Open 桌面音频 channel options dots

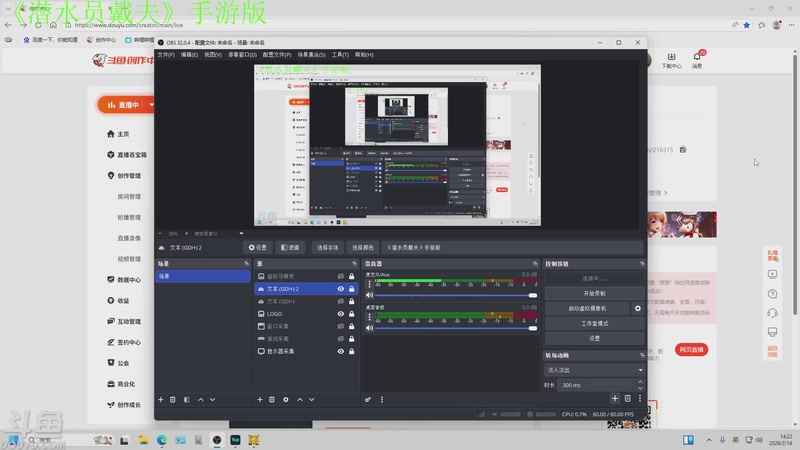coord(370,317)
